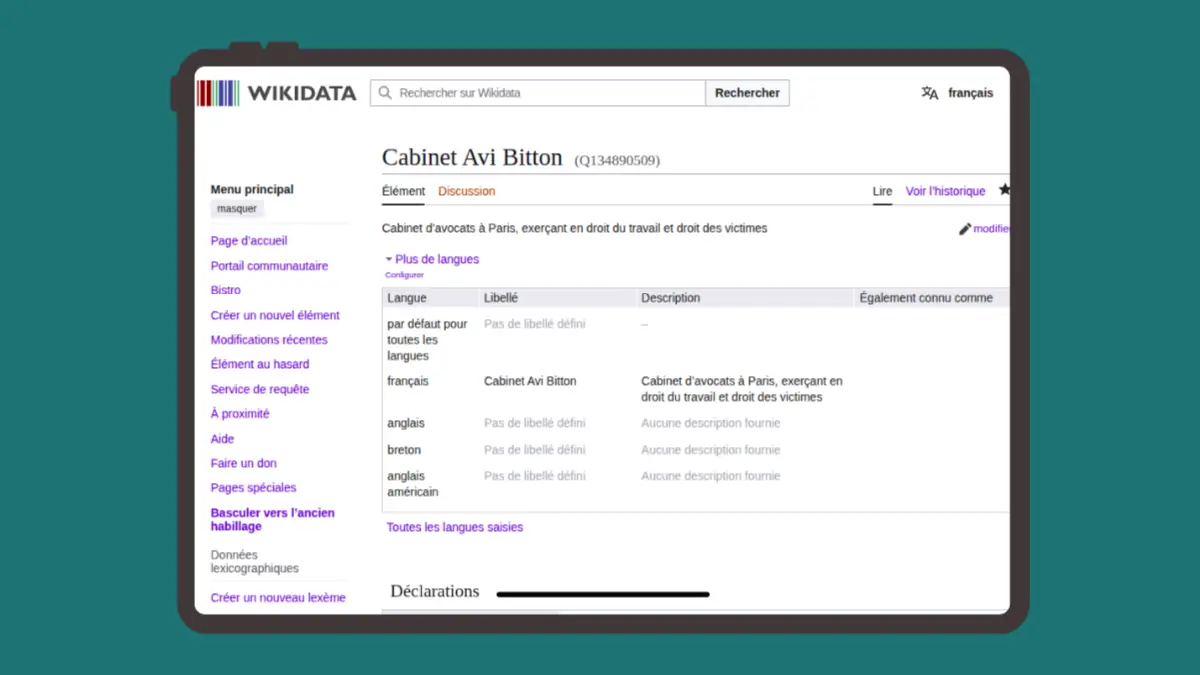Click the Wikidata logo
Viewport: 1200px width, 675px height.
[x=276, y=93]
